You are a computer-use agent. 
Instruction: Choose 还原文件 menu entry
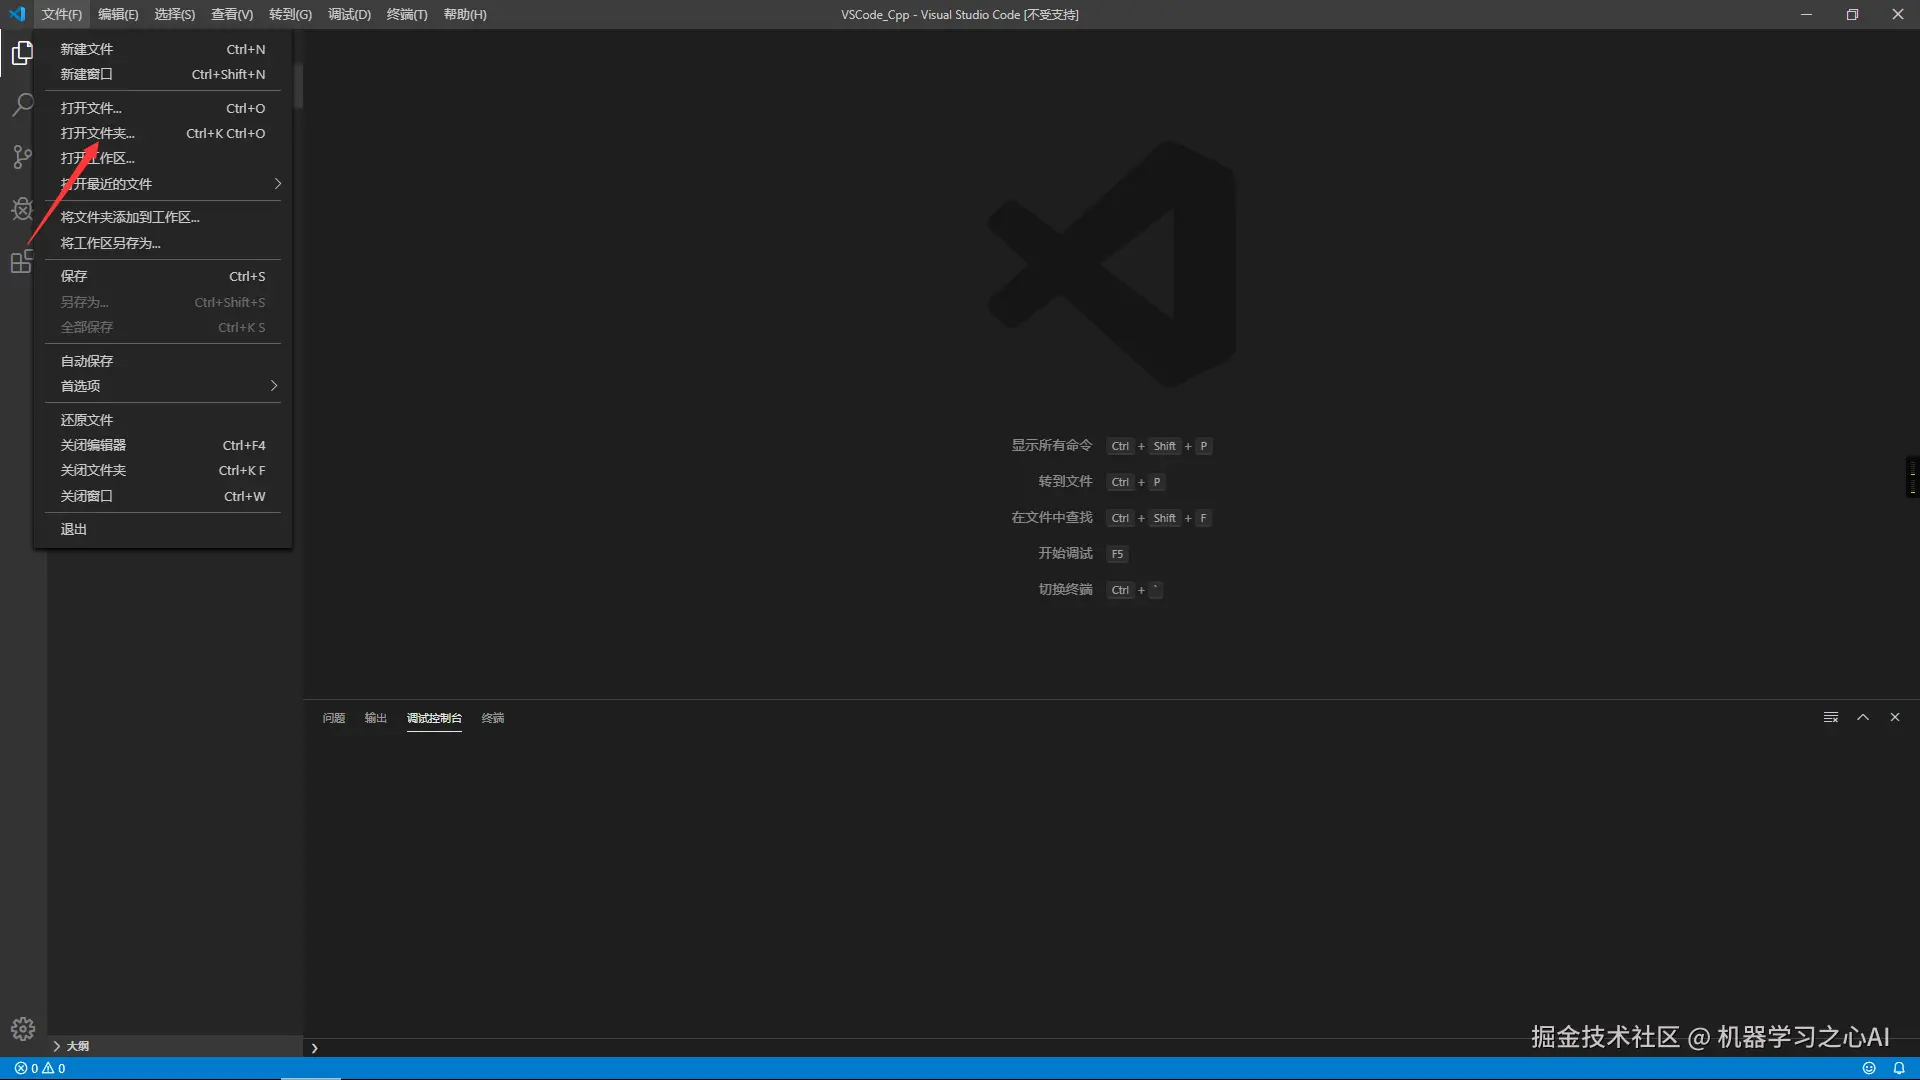(163, 420)
